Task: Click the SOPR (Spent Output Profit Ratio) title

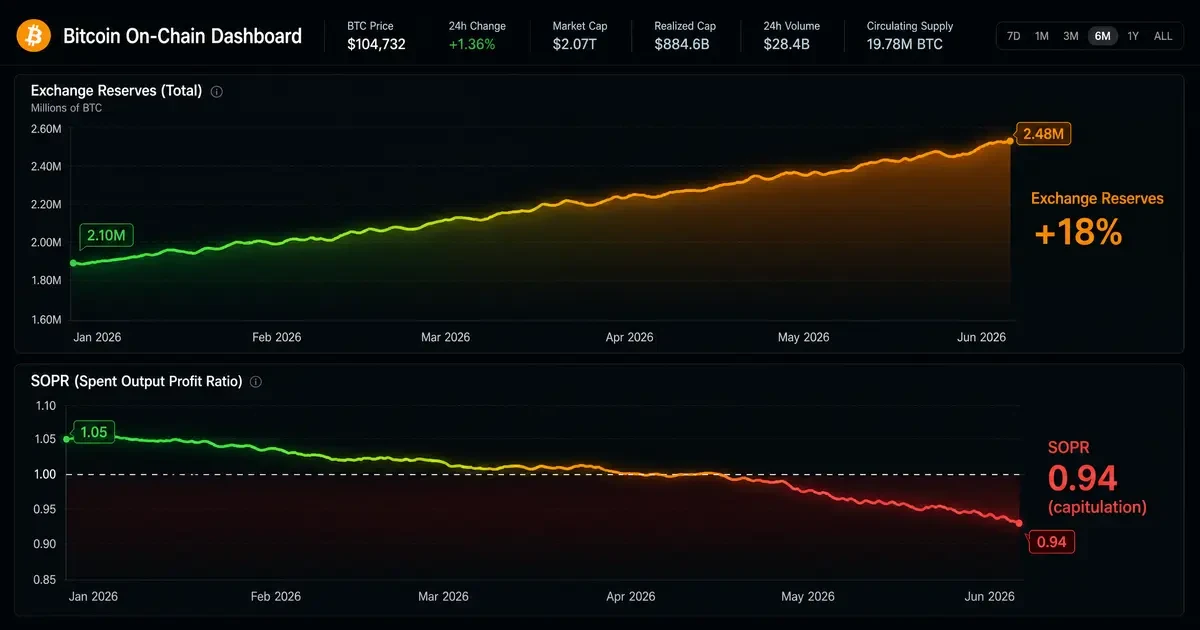Action: coord(137,382)
